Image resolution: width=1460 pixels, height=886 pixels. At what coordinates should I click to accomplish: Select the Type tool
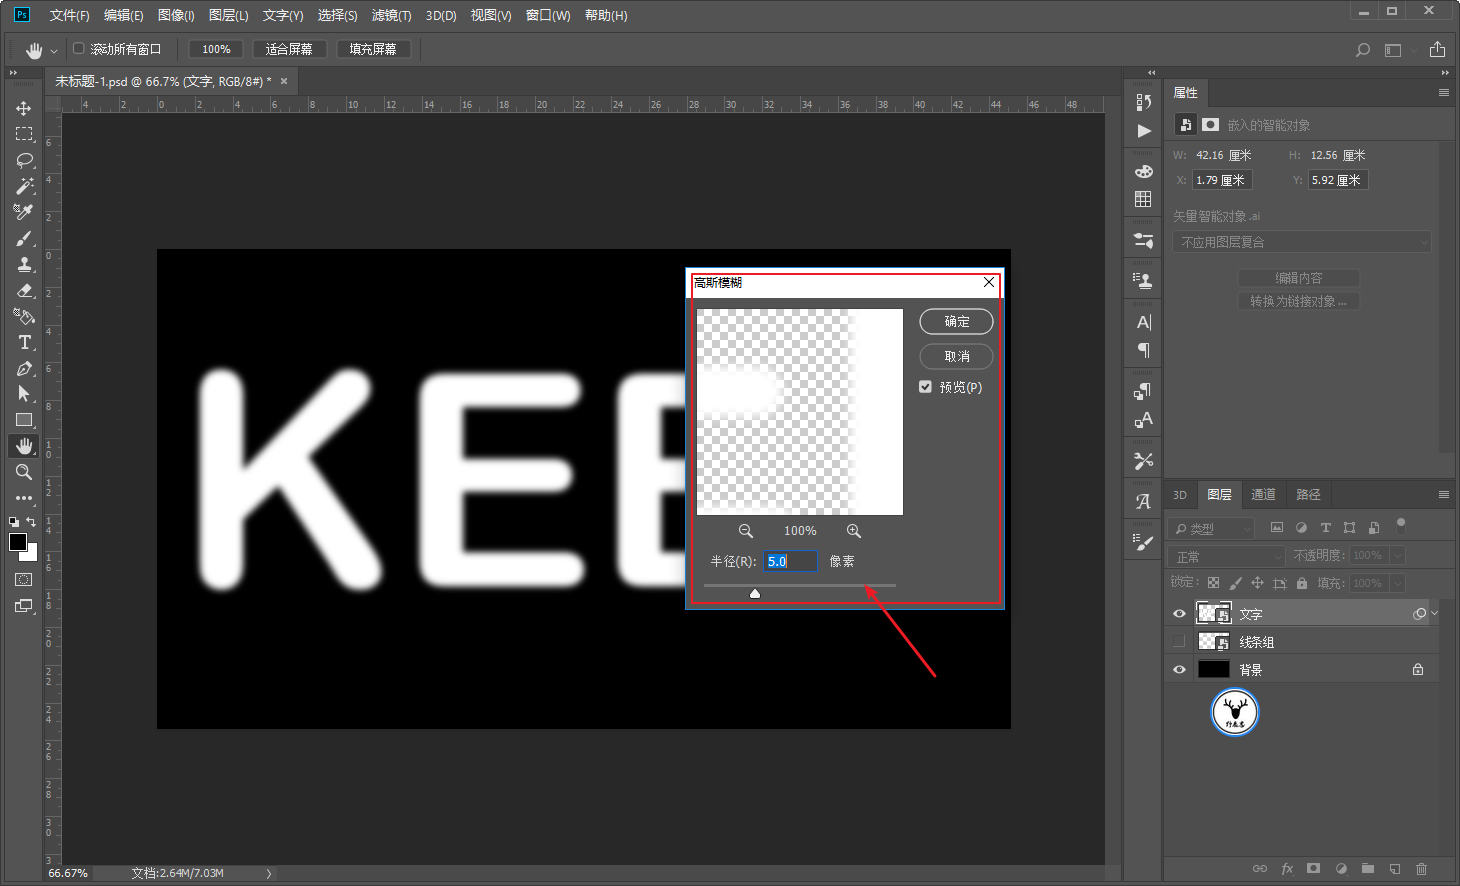(x=24, y=342)
